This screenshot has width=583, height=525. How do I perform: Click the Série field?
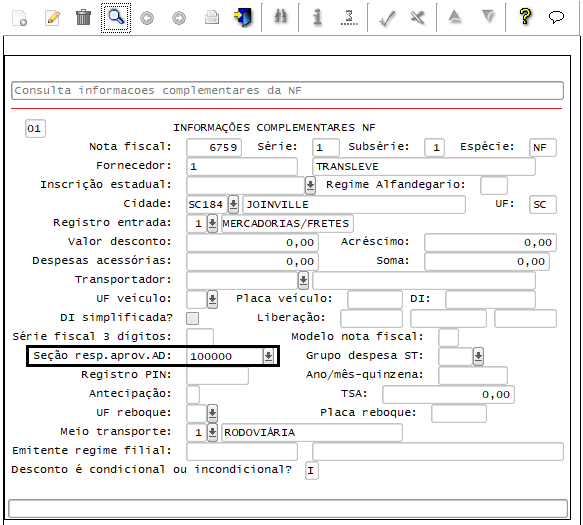pos(326,148)
